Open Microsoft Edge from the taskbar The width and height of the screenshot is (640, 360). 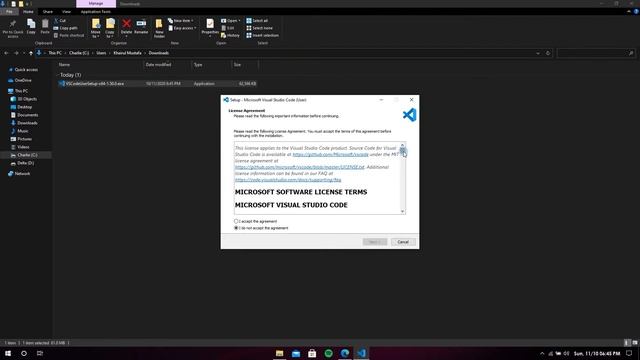pos(345,353)
